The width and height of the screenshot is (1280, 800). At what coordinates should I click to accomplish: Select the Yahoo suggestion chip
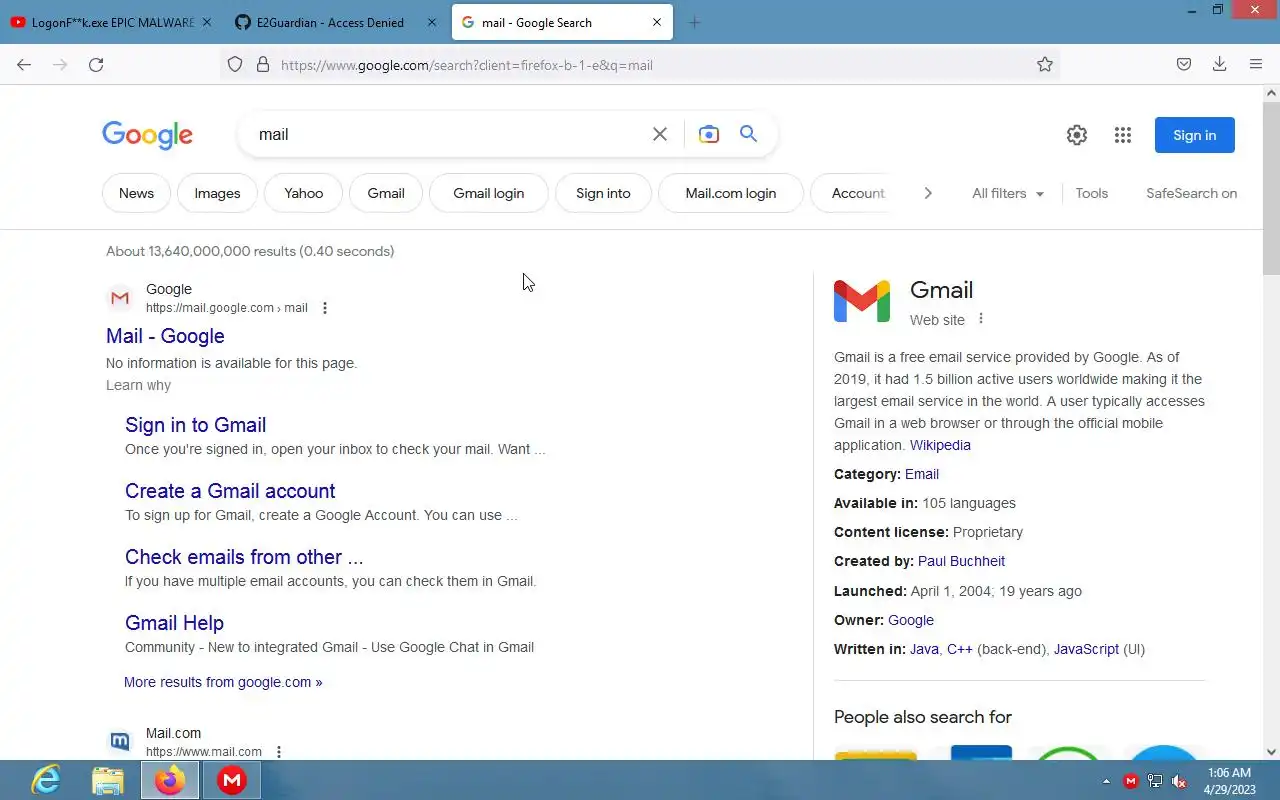coord(303,193)
